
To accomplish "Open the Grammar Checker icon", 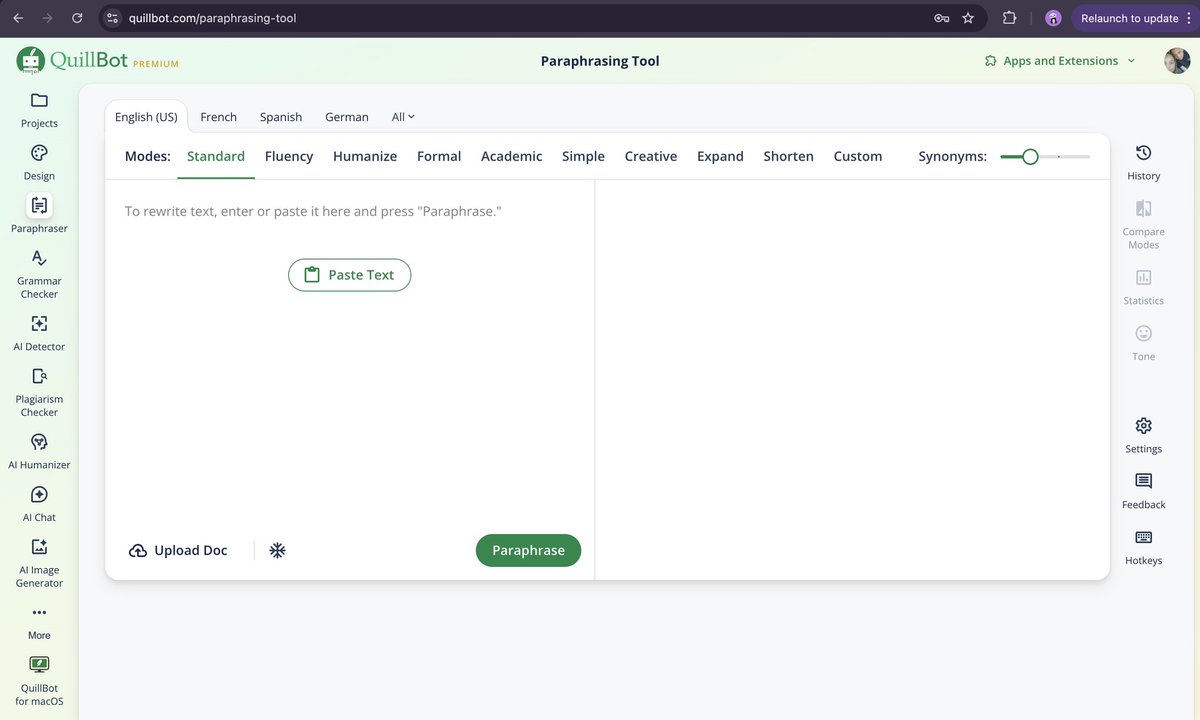I will 39,258.
